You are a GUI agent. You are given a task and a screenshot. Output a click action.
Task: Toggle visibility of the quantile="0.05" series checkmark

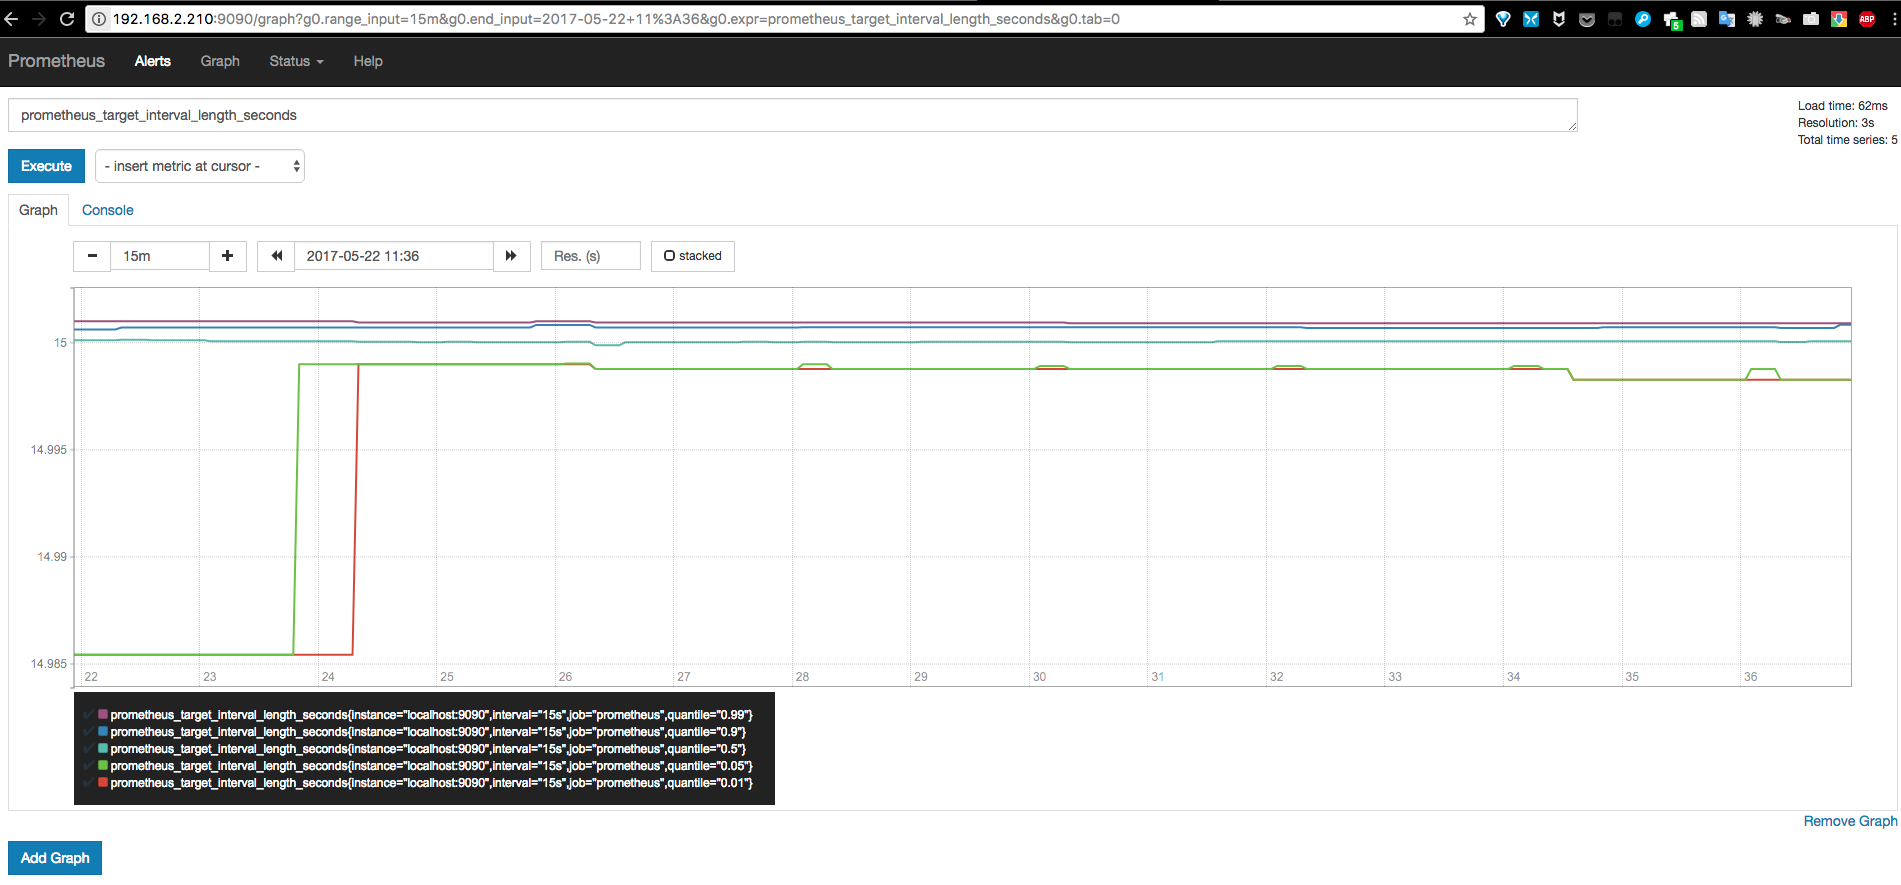(x=89, y=766)
